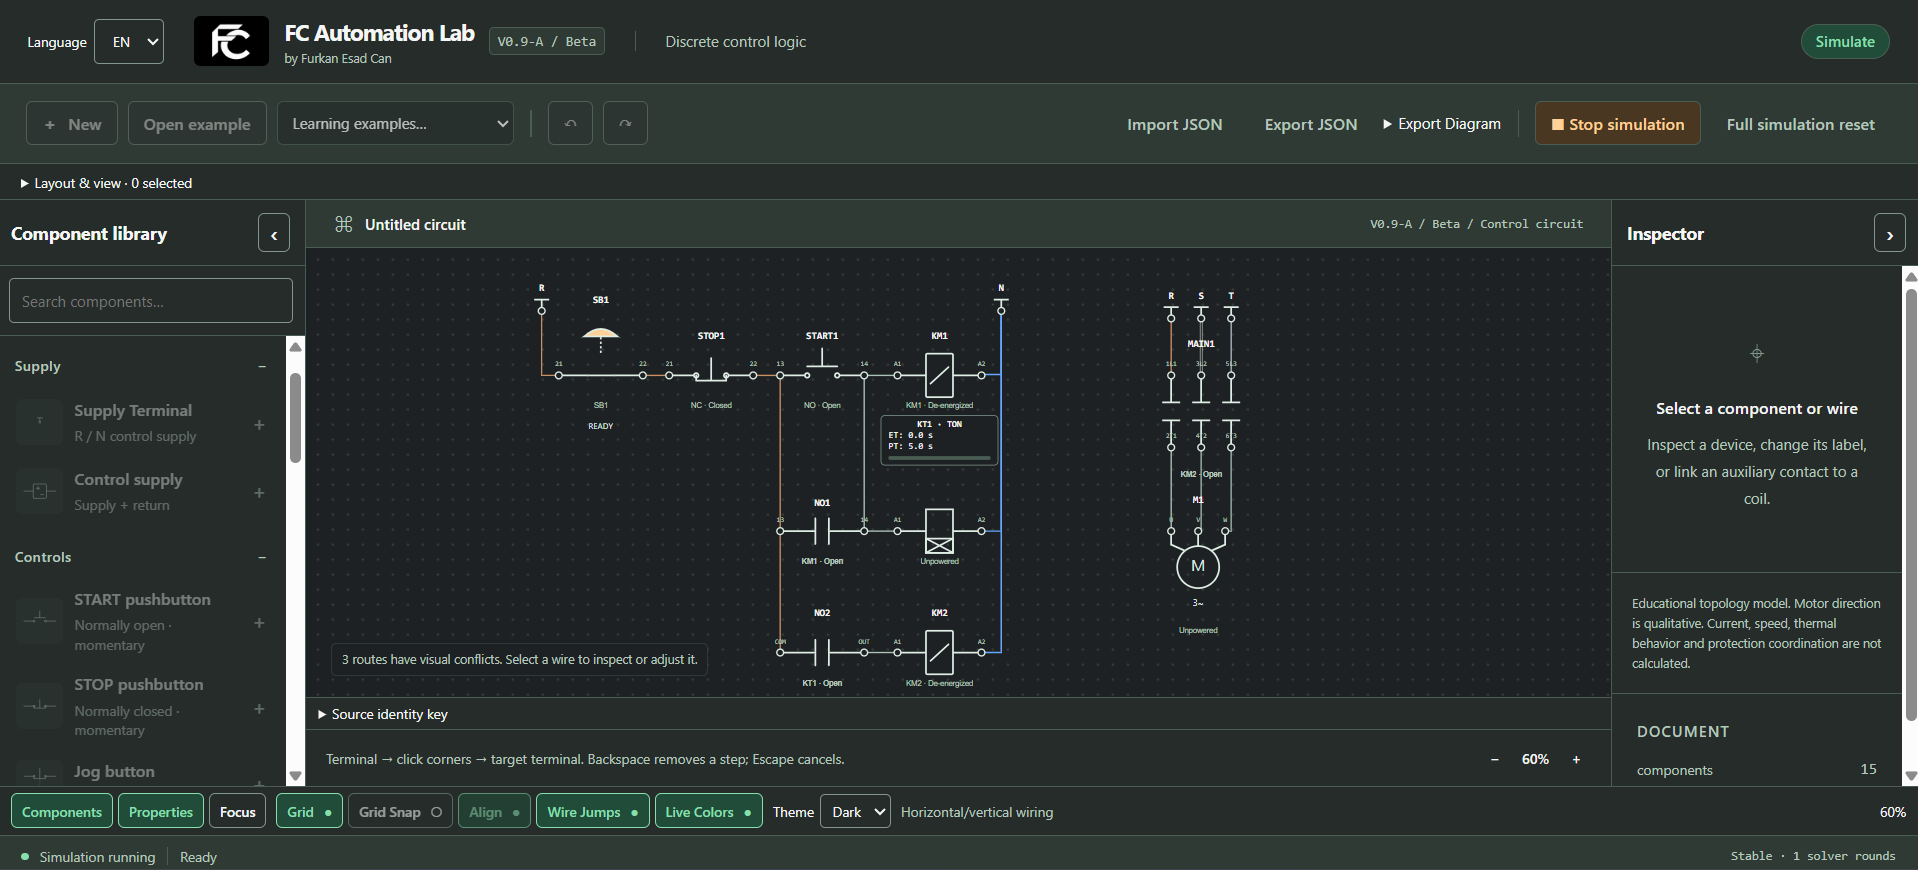Viewport: 1918px width, 870px height.
Task: Add START pushbutton with plus icon
Action: click(259, 622)
